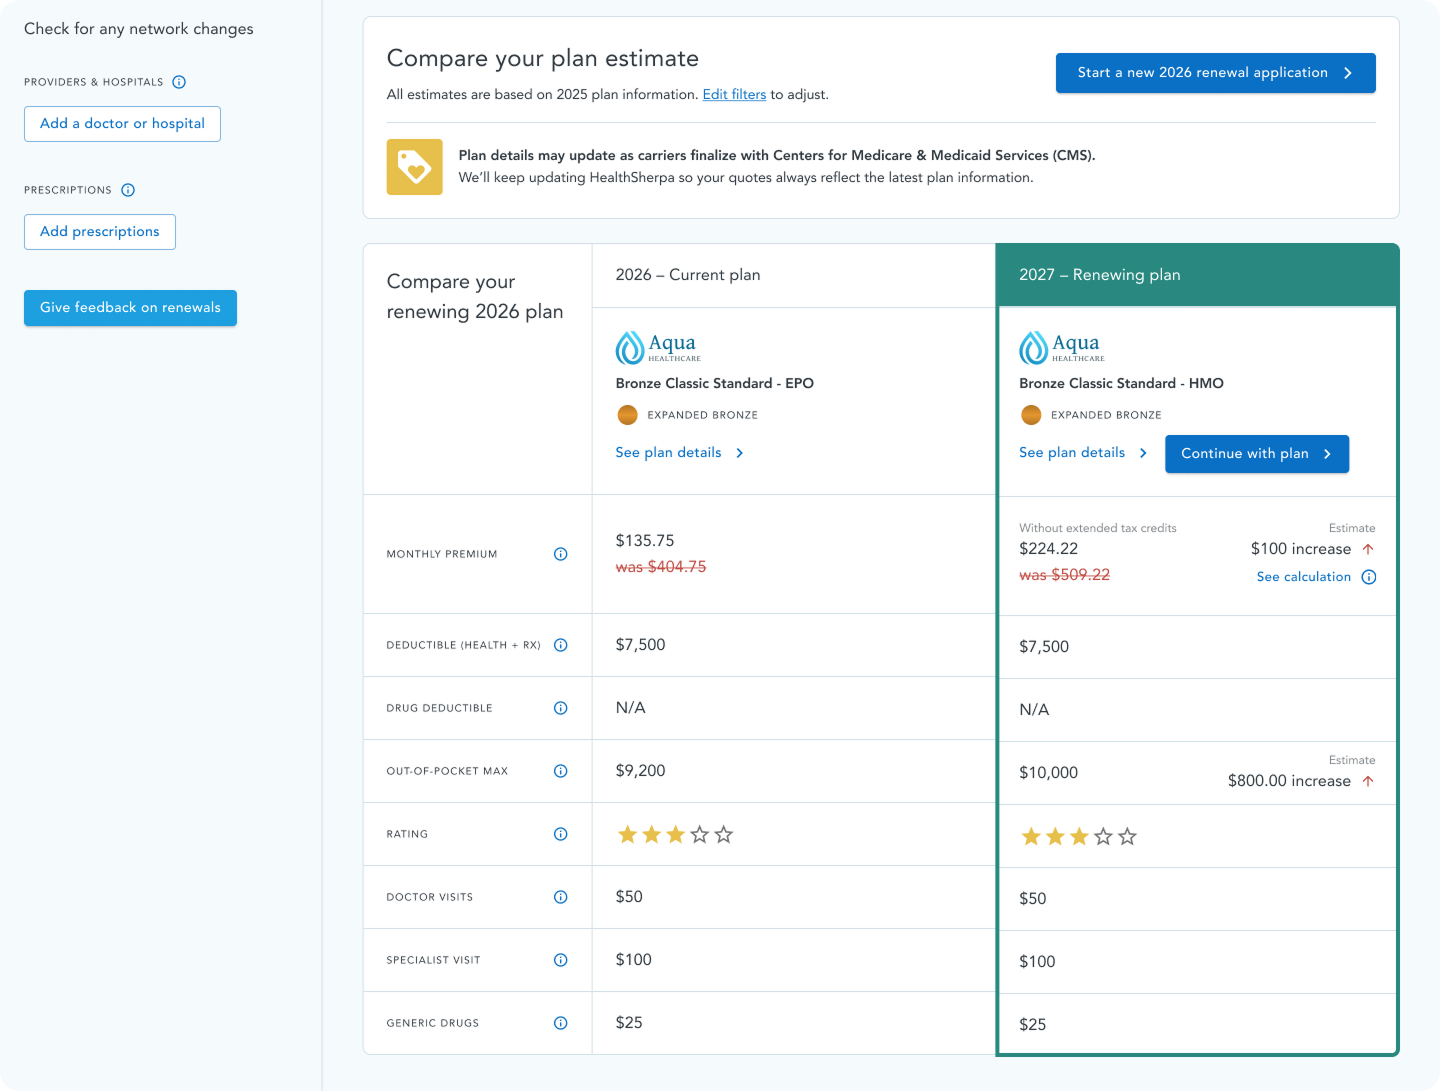This screenshot has width=1440, height=1091.
Task: Open Deductible (Health + Rx) info icon
Action: 561,645
